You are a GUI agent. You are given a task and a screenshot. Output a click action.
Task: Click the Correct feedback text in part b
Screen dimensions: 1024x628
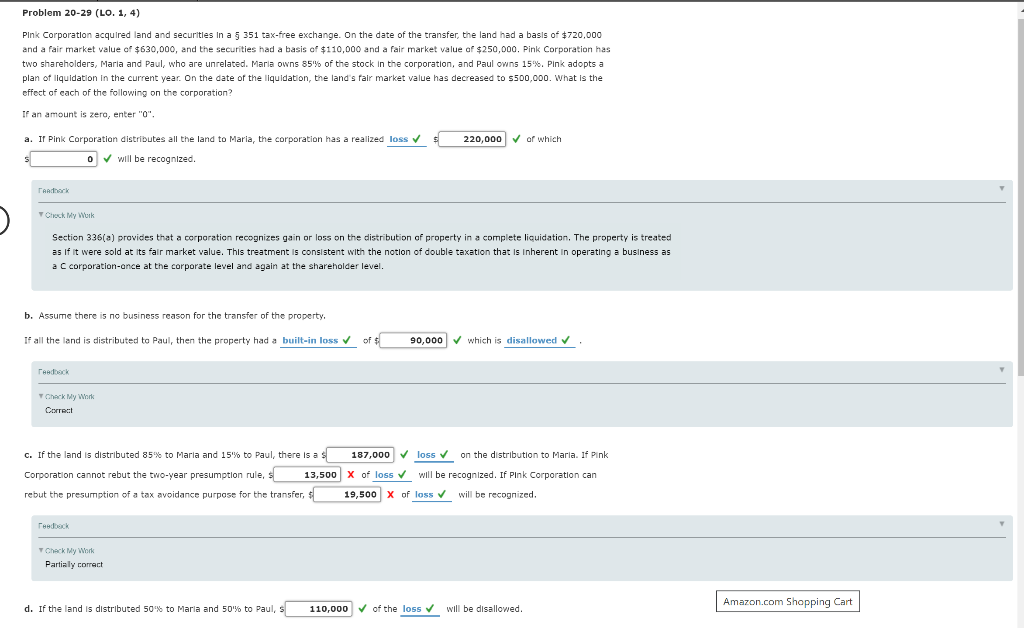[59, 410]
